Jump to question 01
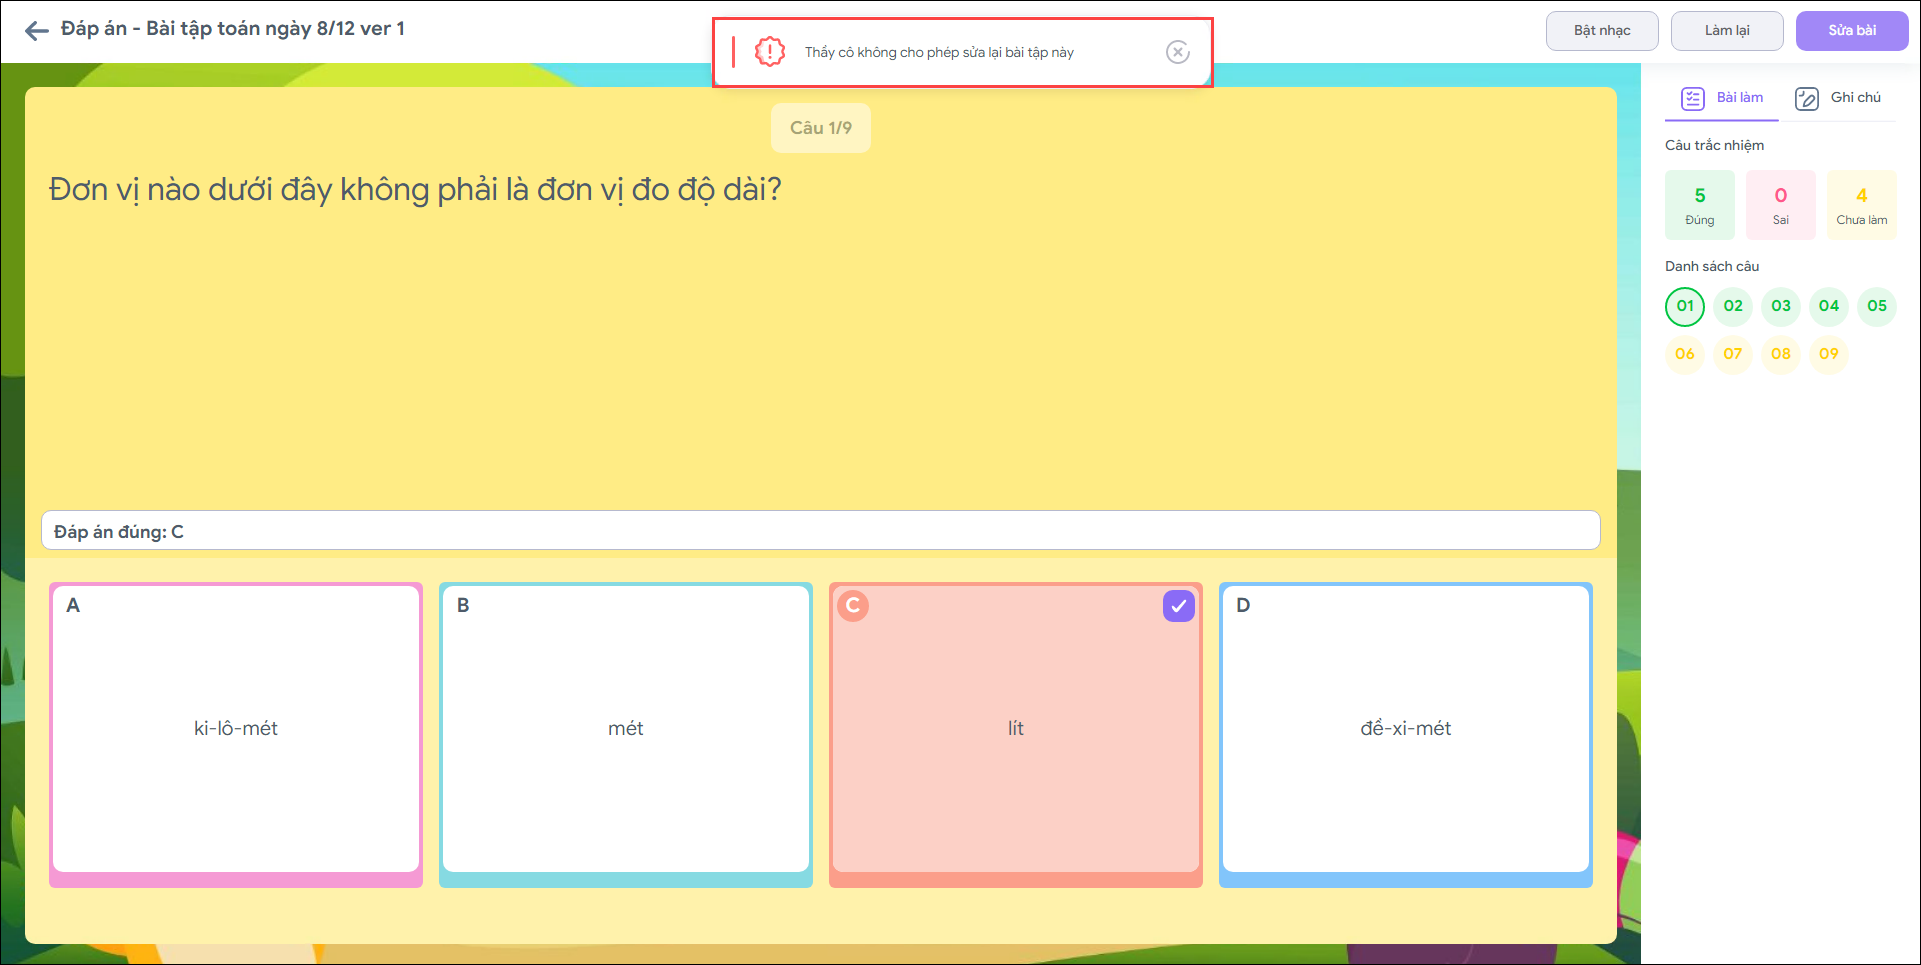 click(1685, 306)
